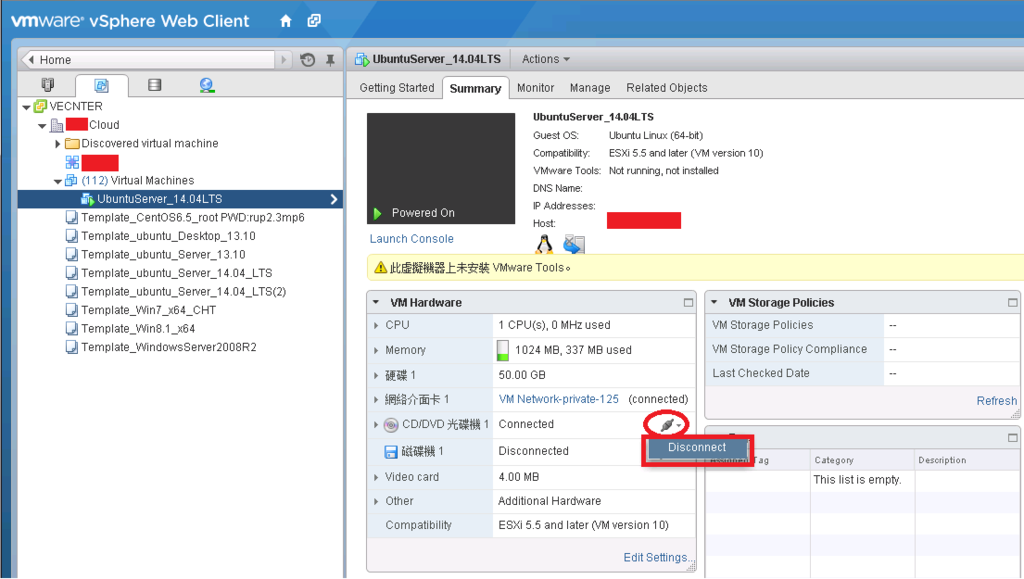The height and width of the screenshot is (579, 1024).
Task: Select the Summary tab
Action: pyautogui.click(x=475, y=89)
